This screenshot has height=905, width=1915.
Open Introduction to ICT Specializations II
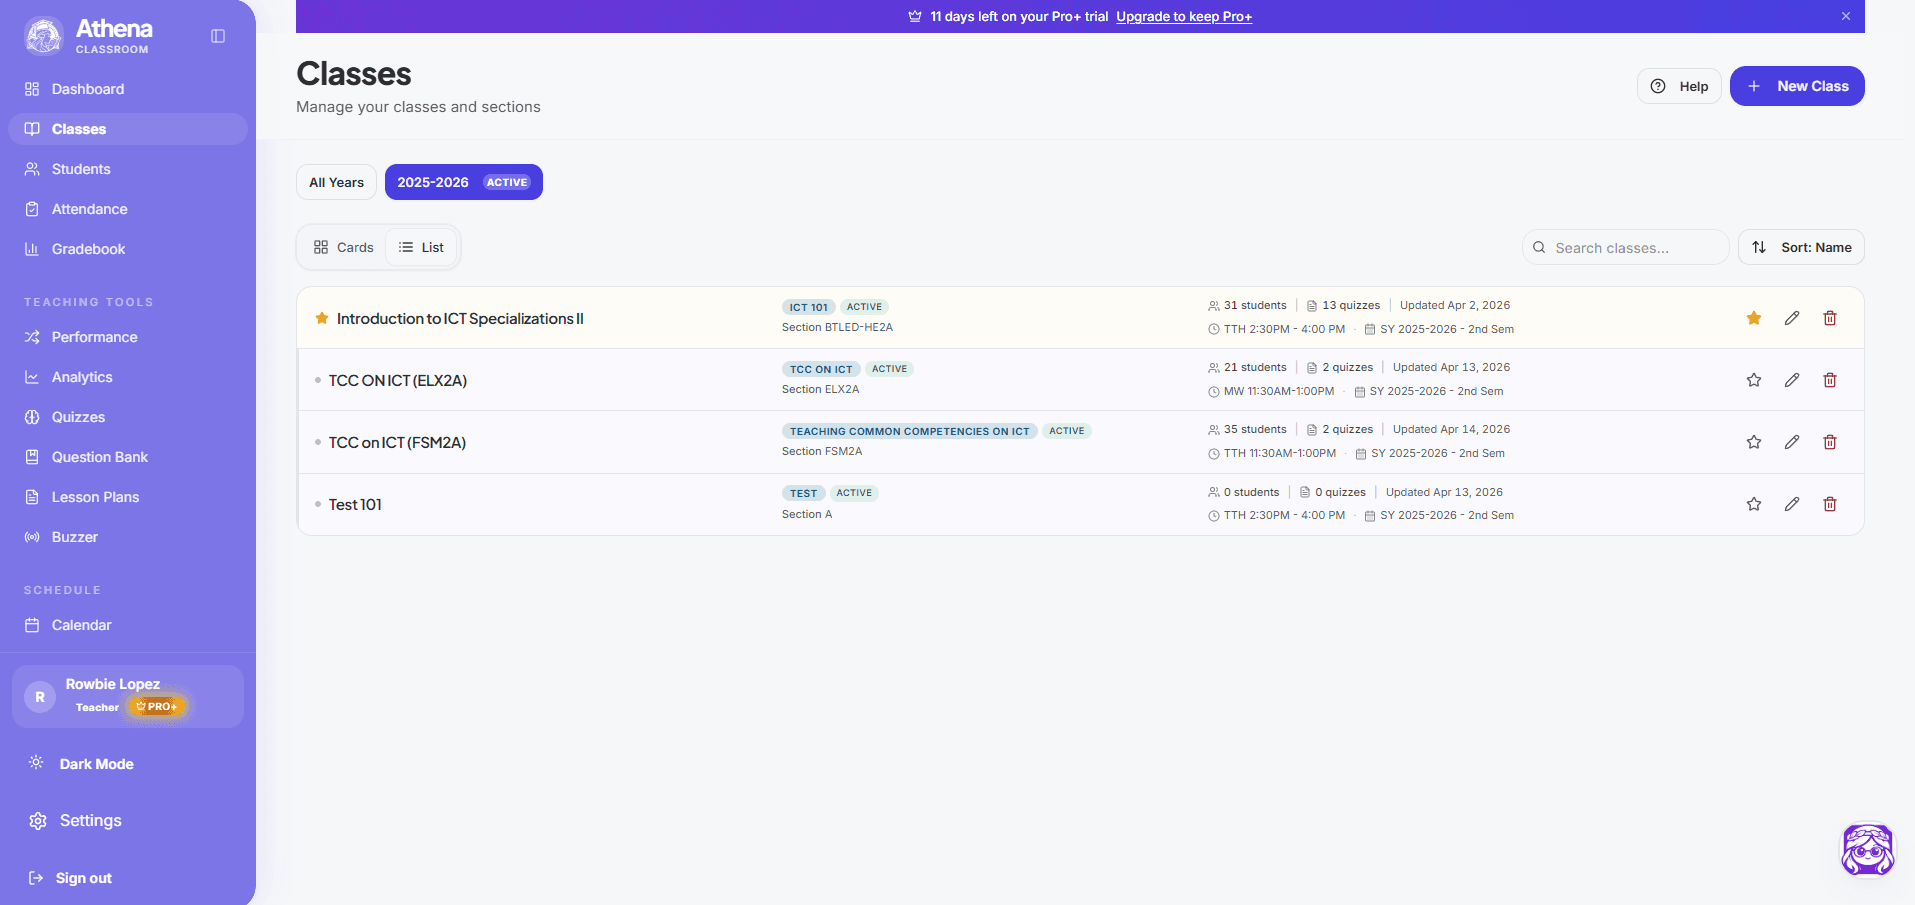(460, 318)
